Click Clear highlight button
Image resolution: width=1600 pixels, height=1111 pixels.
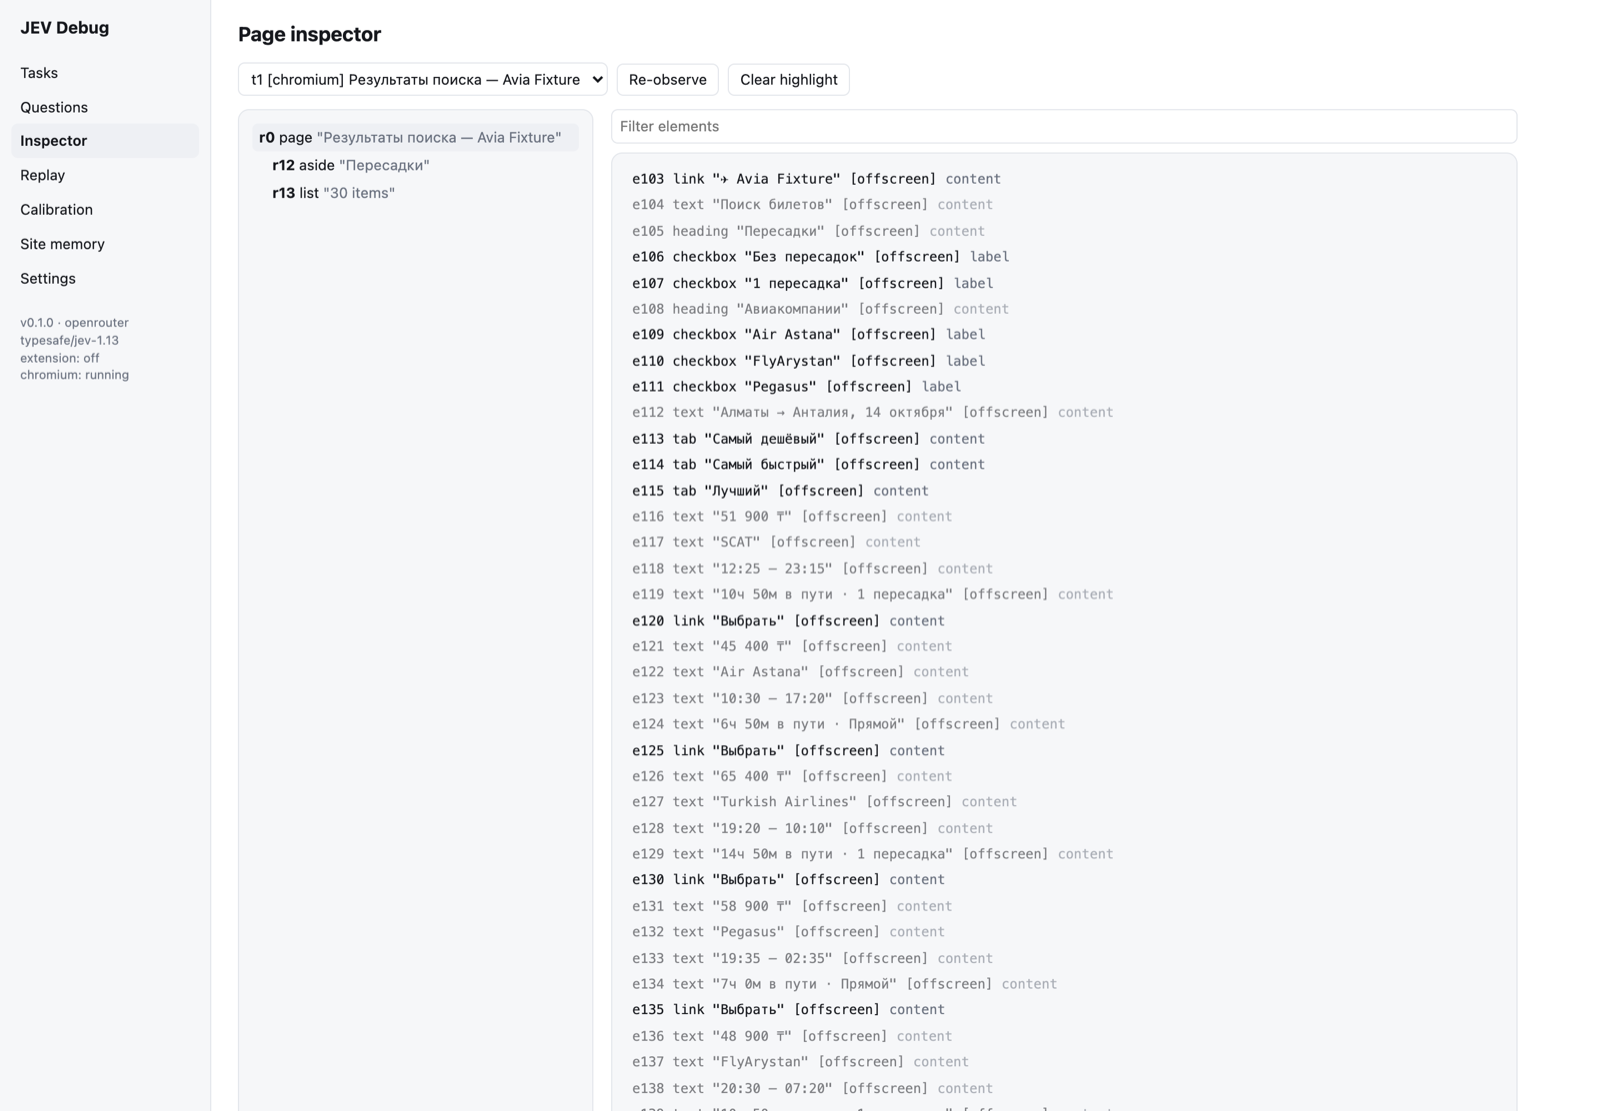coord(789,80)
